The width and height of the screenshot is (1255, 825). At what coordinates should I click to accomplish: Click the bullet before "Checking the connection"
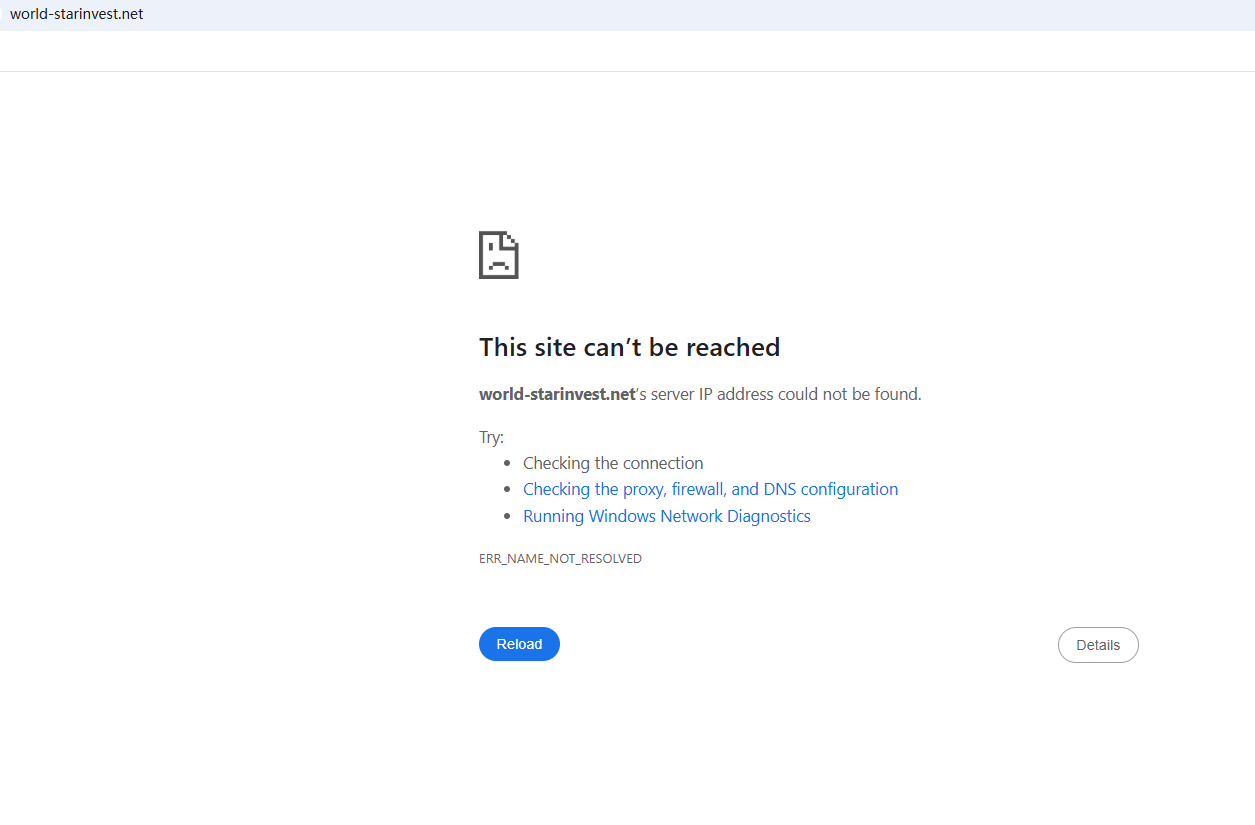pos(509,463)
